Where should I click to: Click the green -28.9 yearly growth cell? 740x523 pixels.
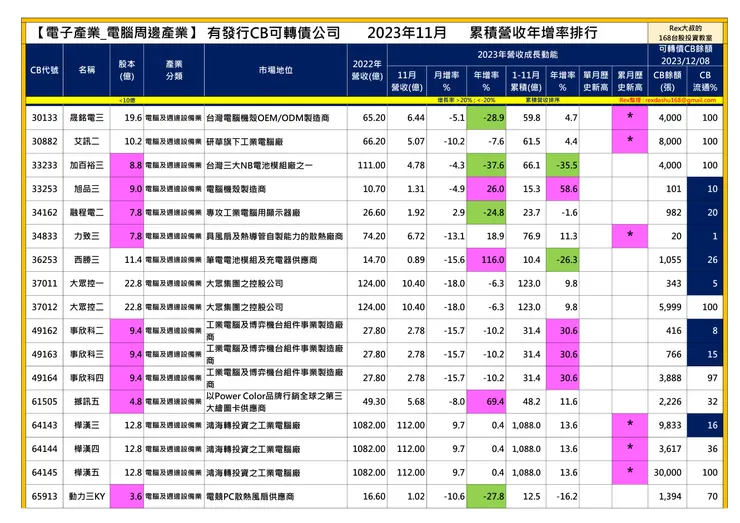pyautogui.click(x=486, y=118)
